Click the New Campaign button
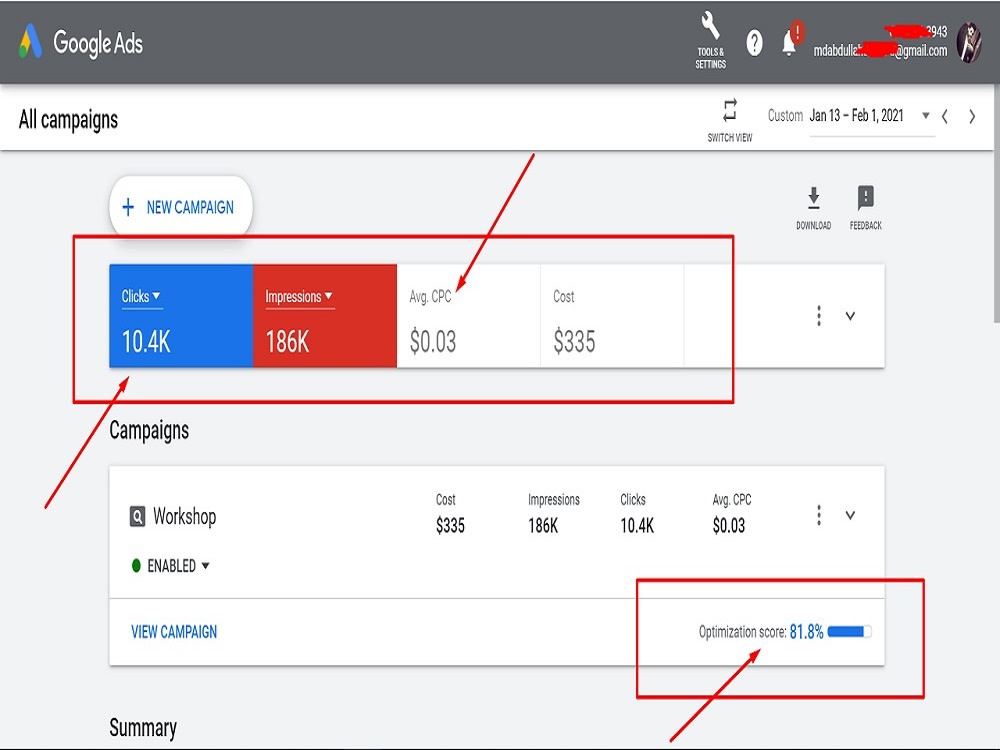Screen dimensions: 1000x750 (180, 207)
